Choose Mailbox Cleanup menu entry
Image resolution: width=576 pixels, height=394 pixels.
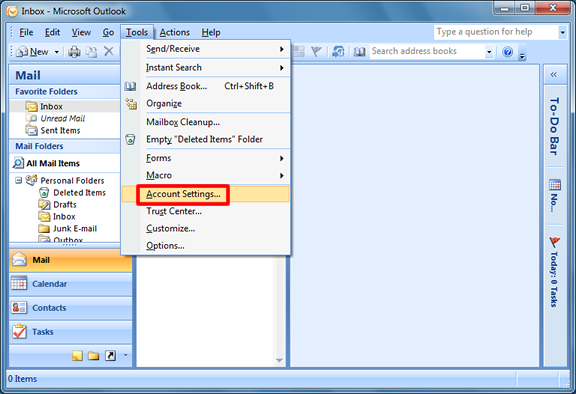coord(206,122)
